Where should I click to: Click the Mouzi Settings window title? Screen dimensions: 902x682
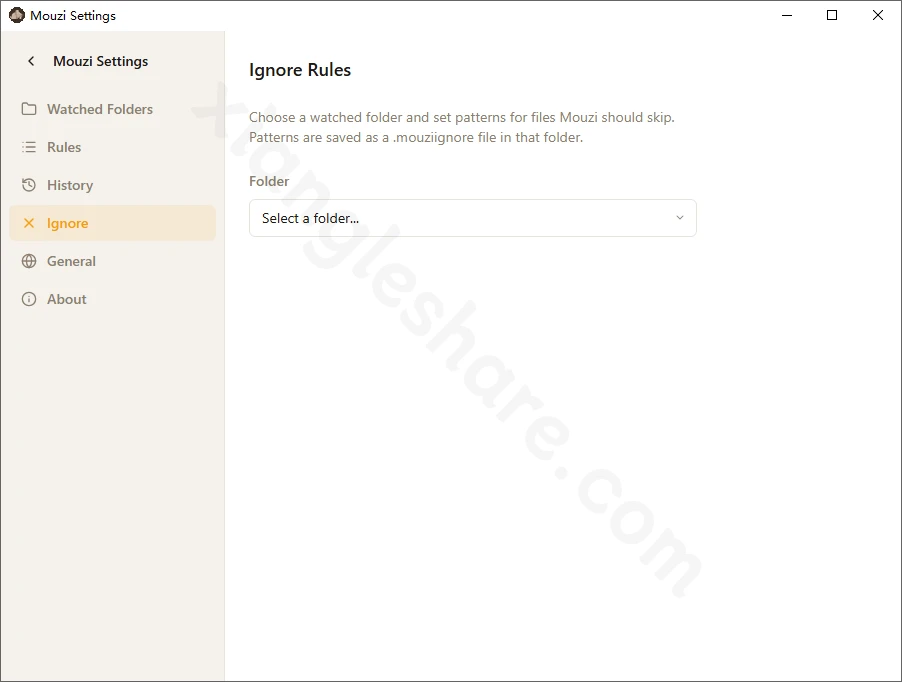(73, 16)
